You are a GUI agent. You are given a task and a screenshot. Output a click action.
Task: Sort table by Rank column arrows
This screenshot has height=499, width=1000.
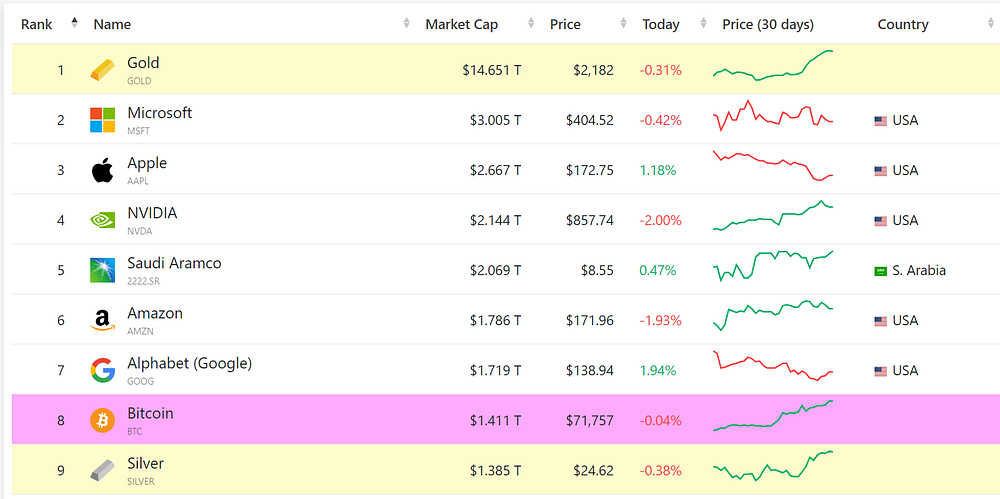(75, 23)
